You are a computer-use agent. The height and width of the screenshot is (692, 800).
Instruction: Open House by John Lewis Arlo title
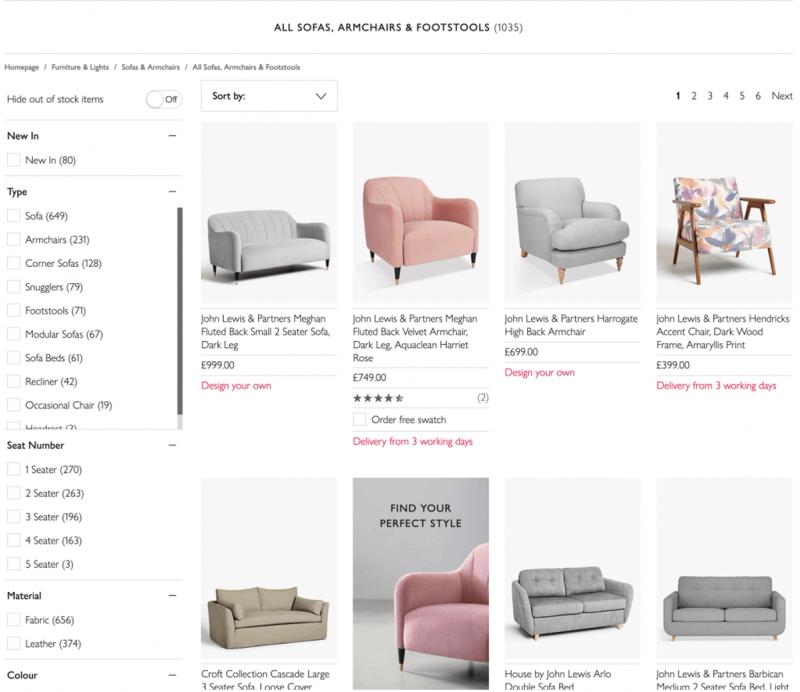tap(558, 680)
